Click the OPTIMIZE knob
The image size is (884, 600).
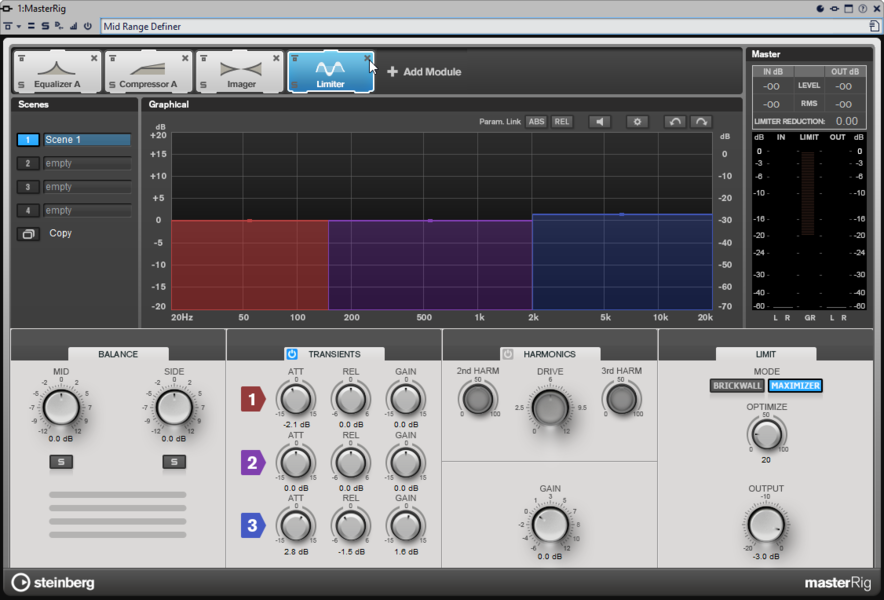pyautogui.click(x=767, y=435)
